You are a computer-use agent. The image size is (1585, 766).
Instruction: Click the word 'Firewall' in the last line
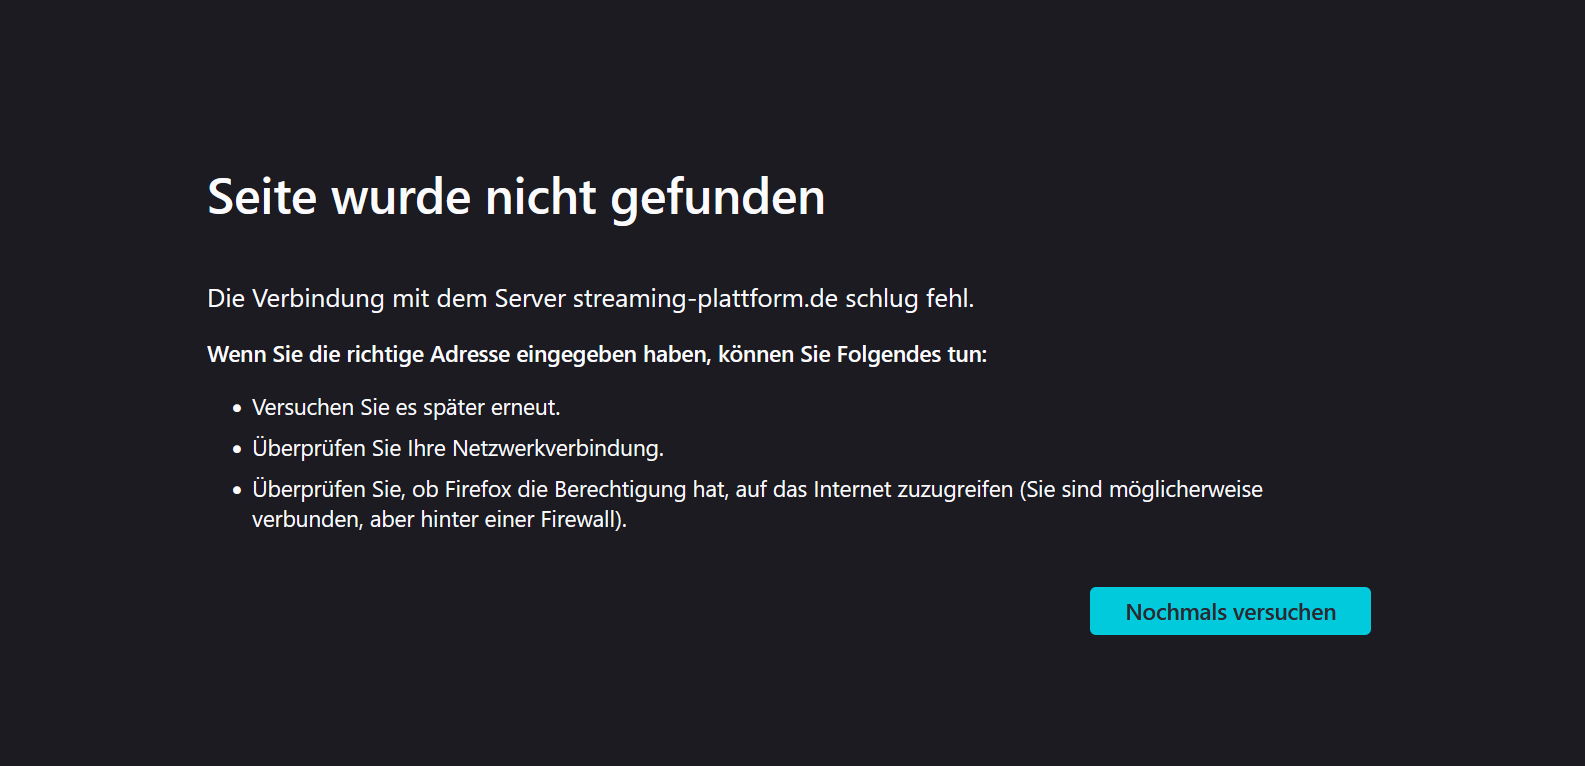[580, 520]
